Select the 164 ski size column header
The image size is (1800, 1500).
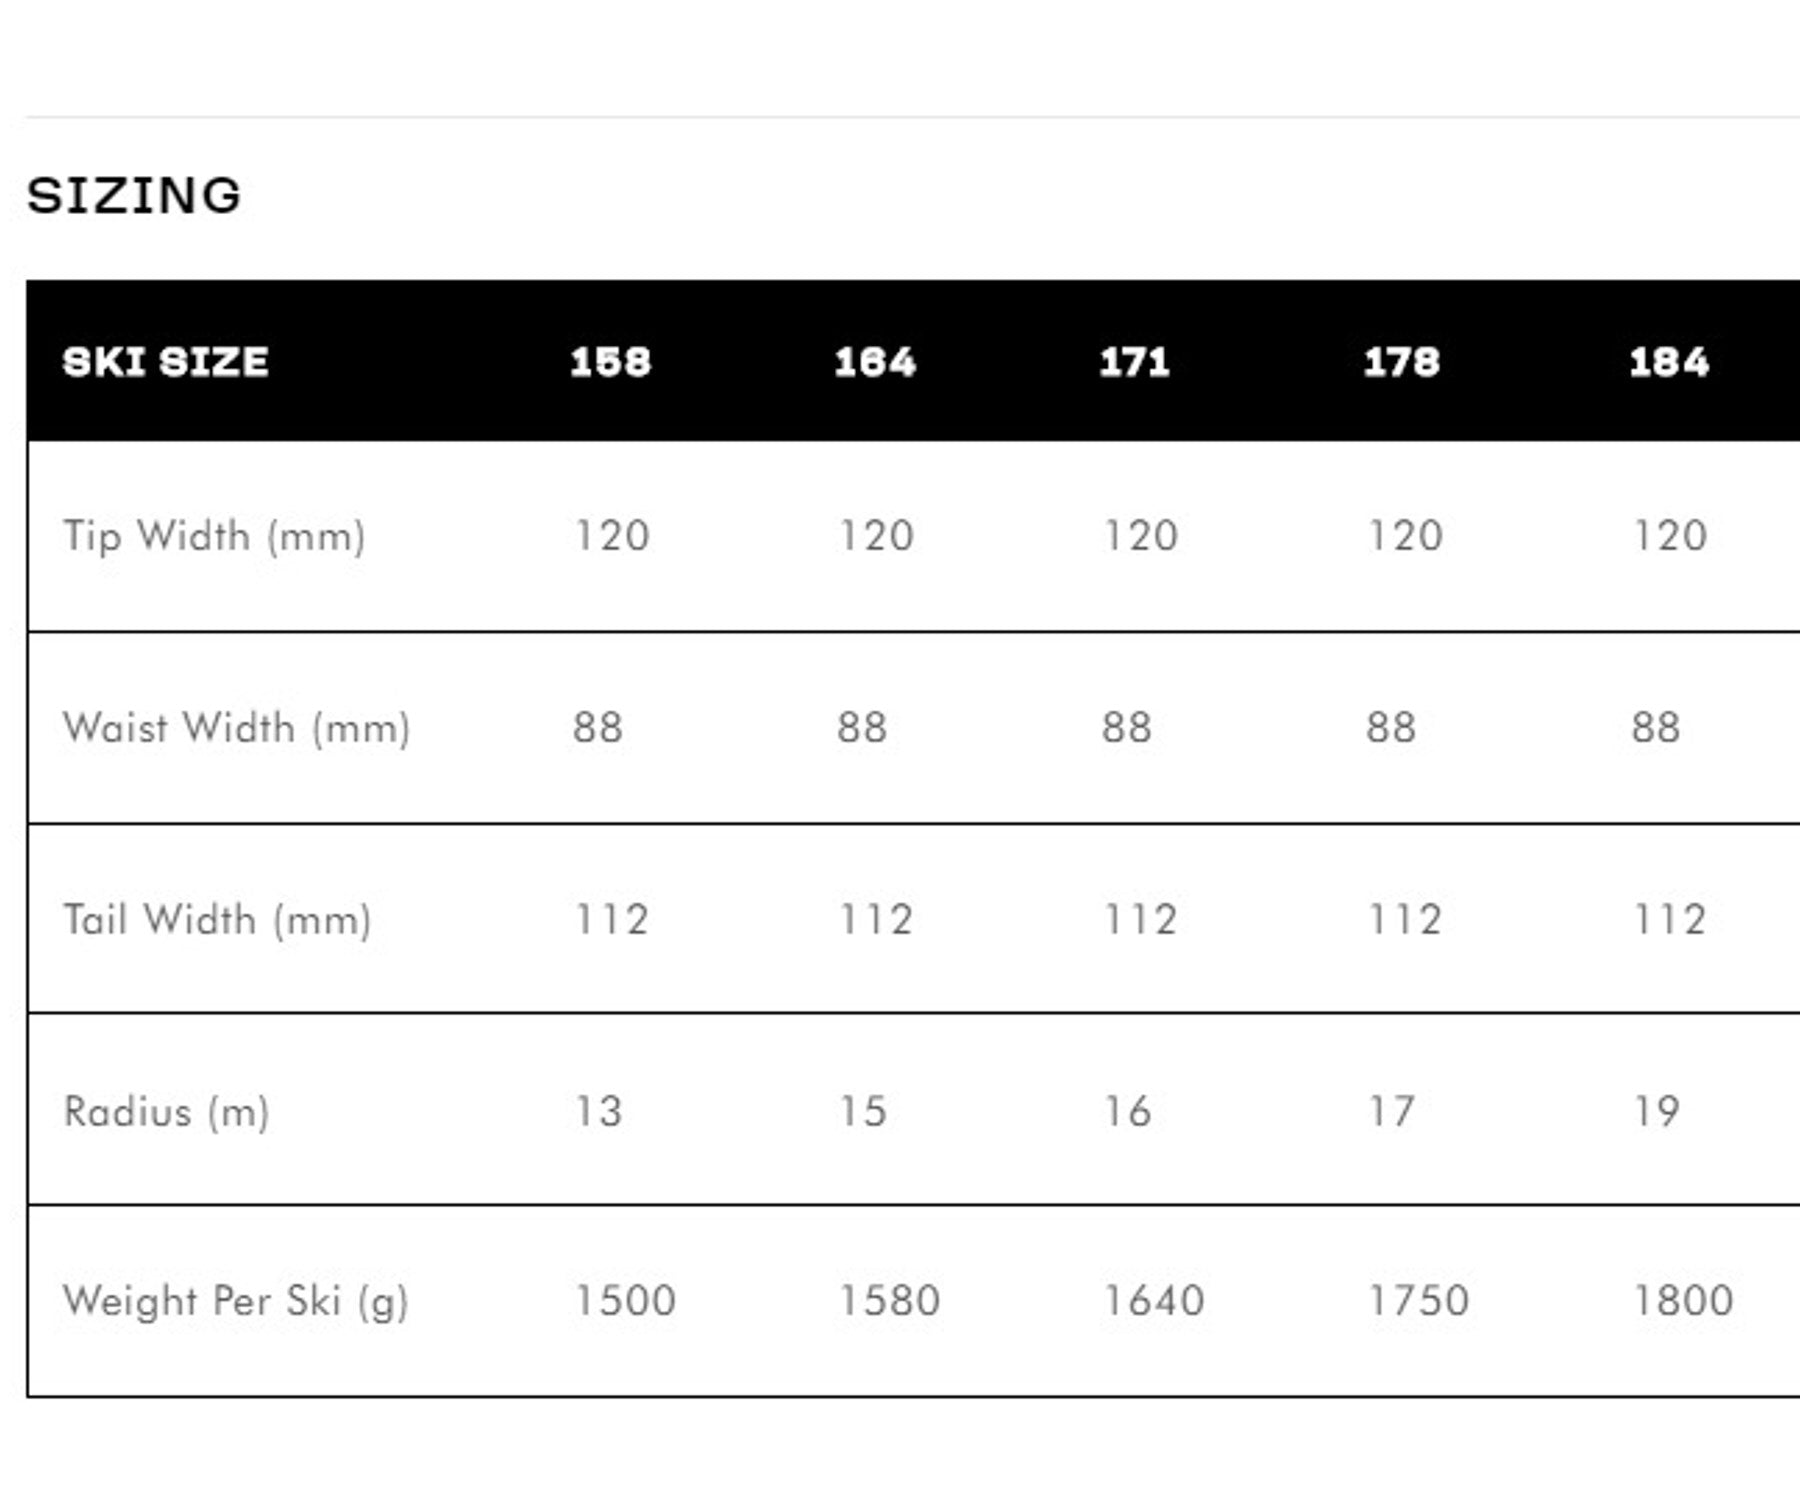[x=875, y=362]
